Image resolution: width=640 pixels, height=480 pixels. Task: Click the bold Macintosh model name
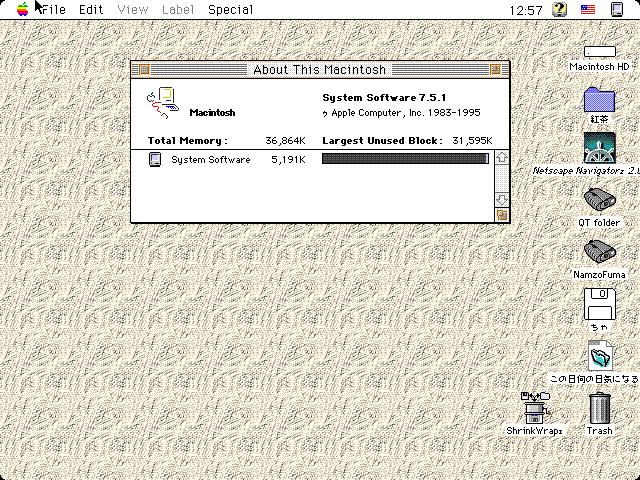212,113
